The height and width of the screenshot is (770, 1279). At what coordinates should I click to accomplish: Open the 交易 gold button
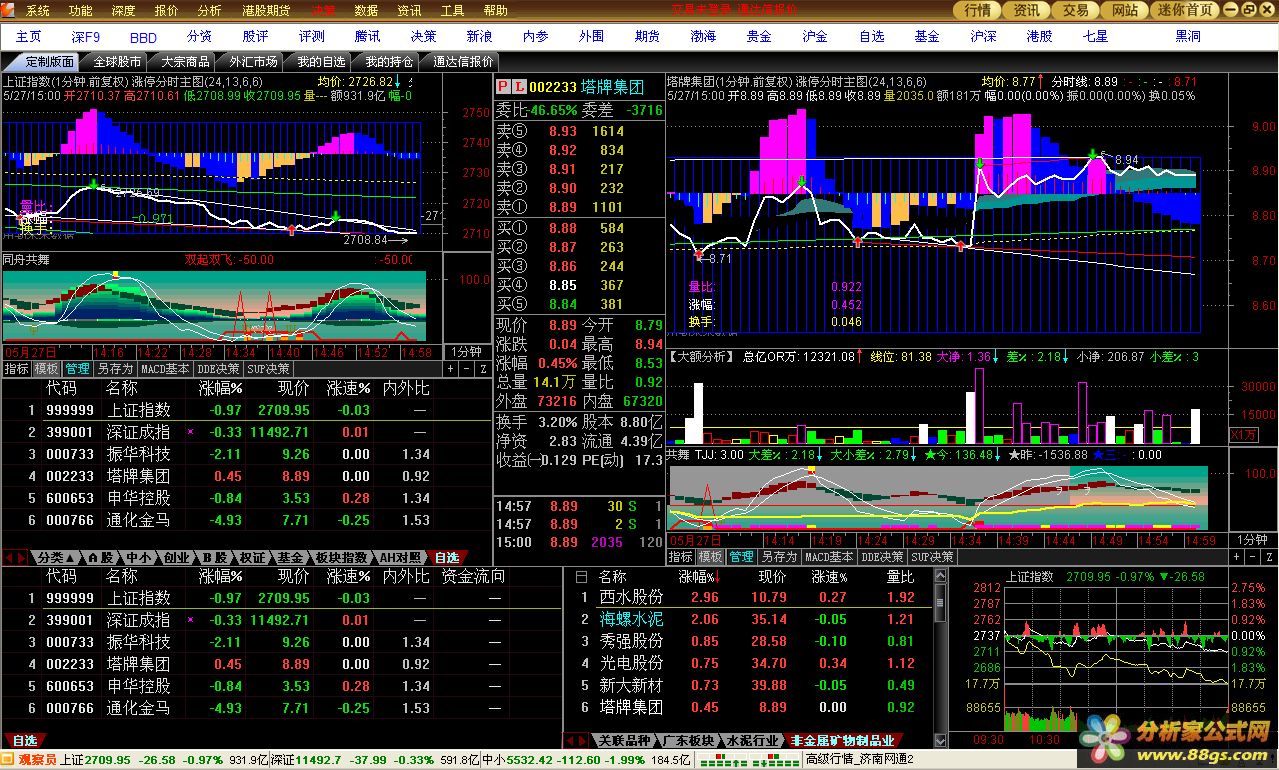(x=1076, y=10)
